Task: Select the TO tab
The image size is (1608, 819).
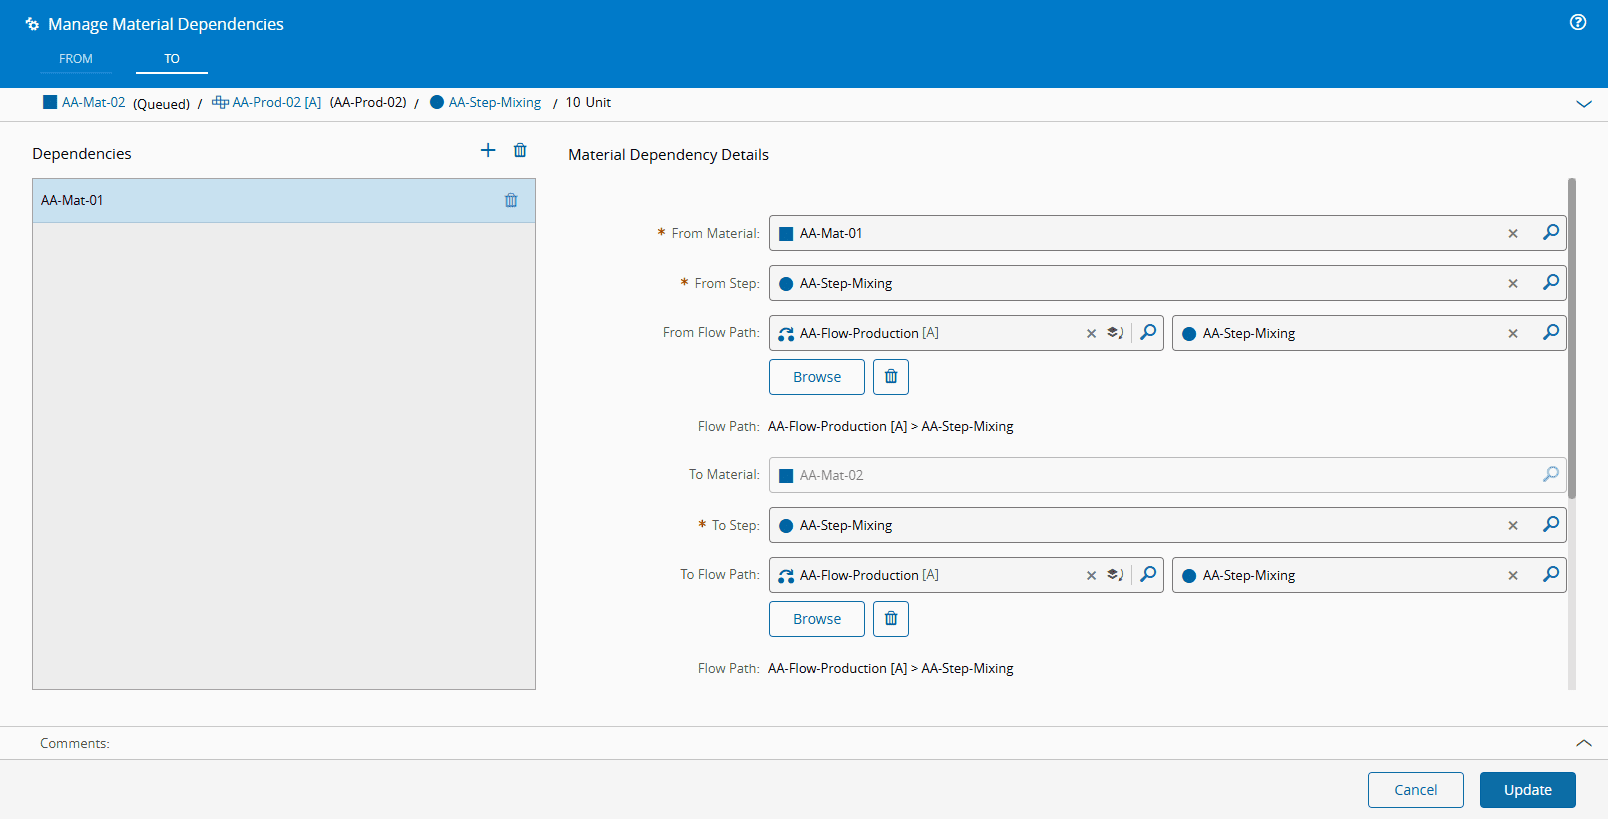Action: [x=172, y=59]
